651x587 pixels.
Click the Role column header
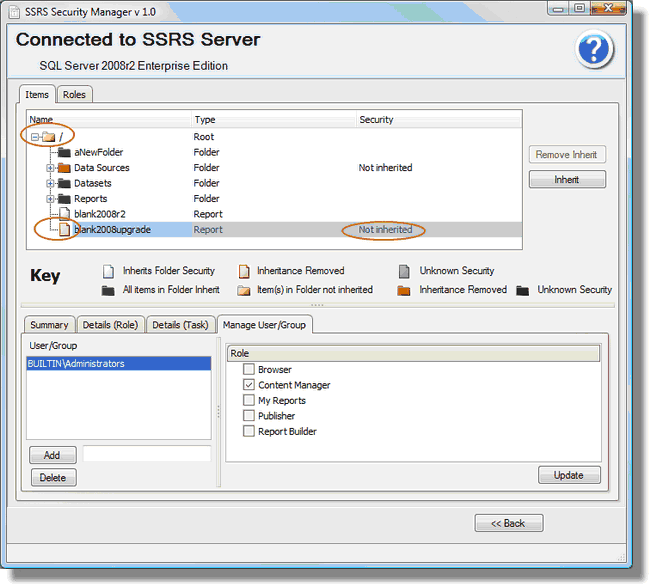(414, 353)
